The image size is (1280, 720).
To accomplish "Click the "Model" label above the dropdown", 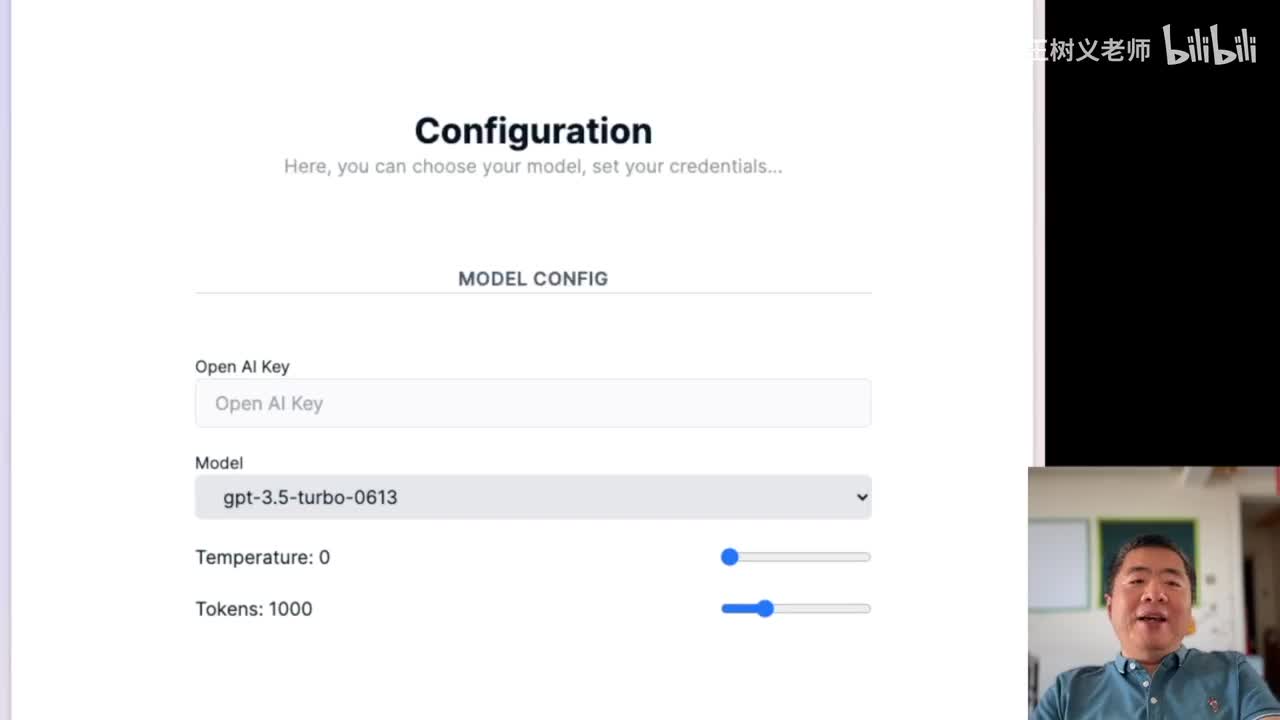I will pos(219,463).
